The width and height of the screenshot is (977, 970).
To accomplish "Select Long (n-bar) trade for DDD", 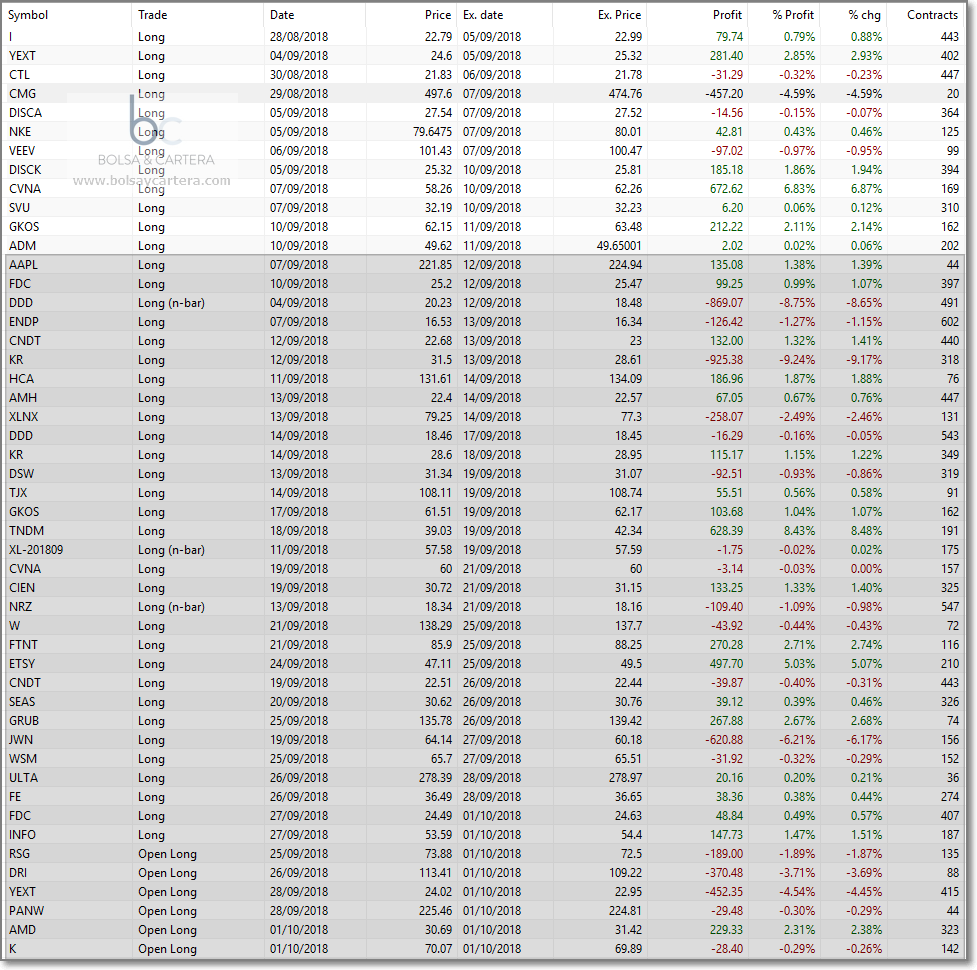I will tap(171, 303).
